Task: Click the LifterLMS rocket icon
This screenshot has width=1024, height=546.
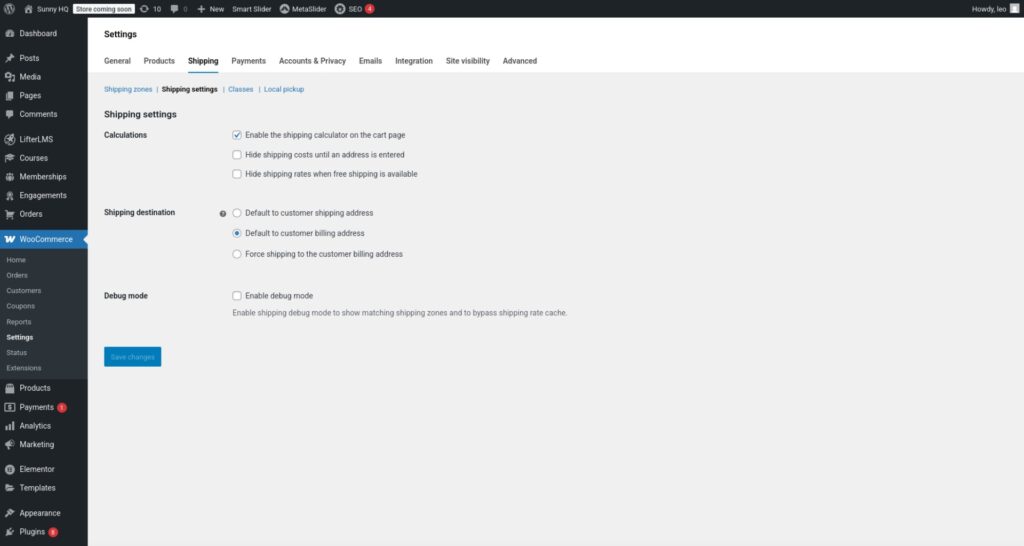Action: click(10, 139)
